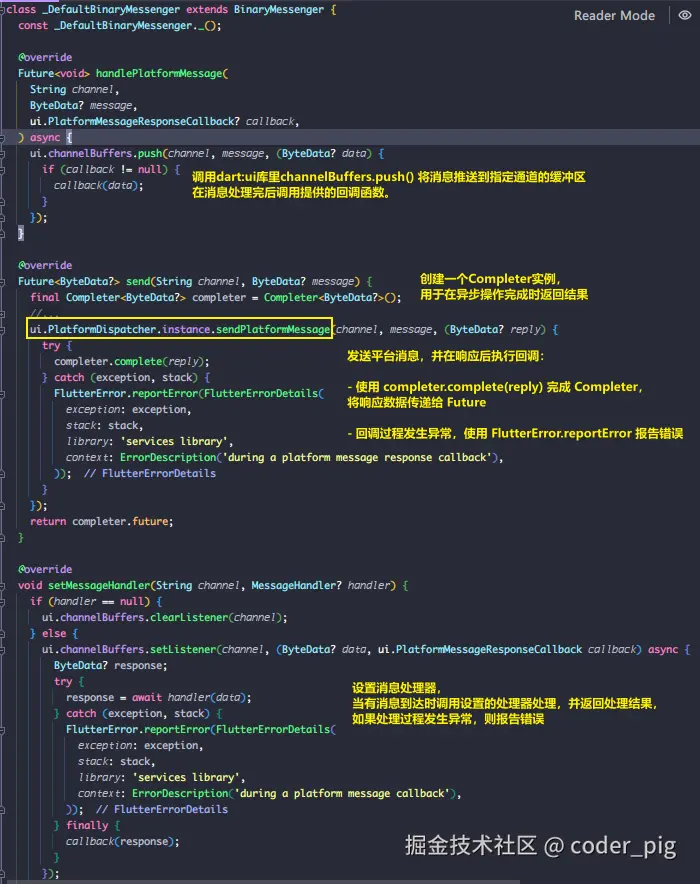Collapse fold at if (callback != null) line
The height and width of the screenshot is (884, 700).
point(2,170)
